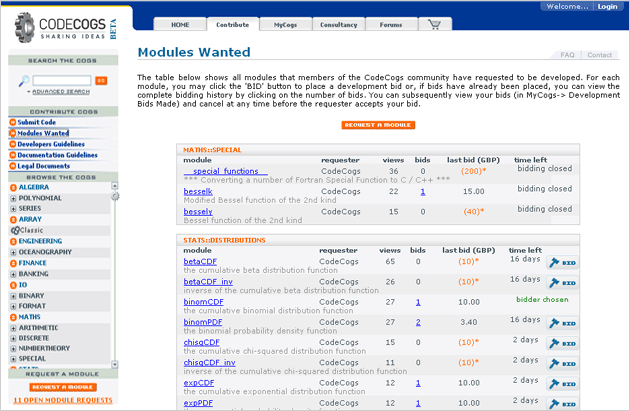Click the orange search go button

101,79
